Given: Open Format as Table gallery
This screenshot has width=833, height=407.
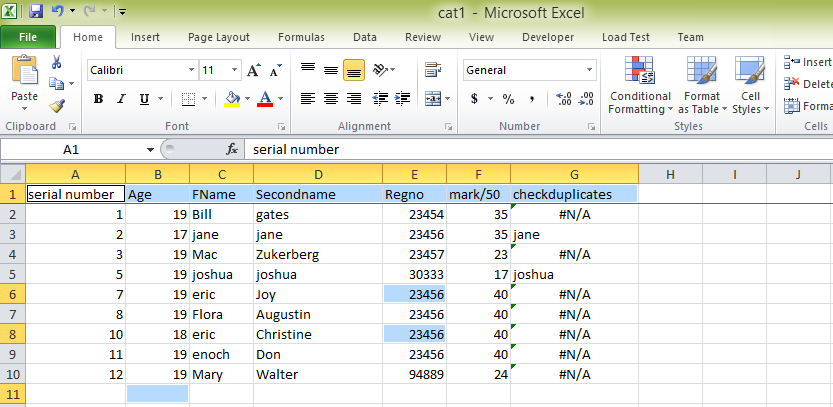Looking at the screenshot, I should (702, 86).
